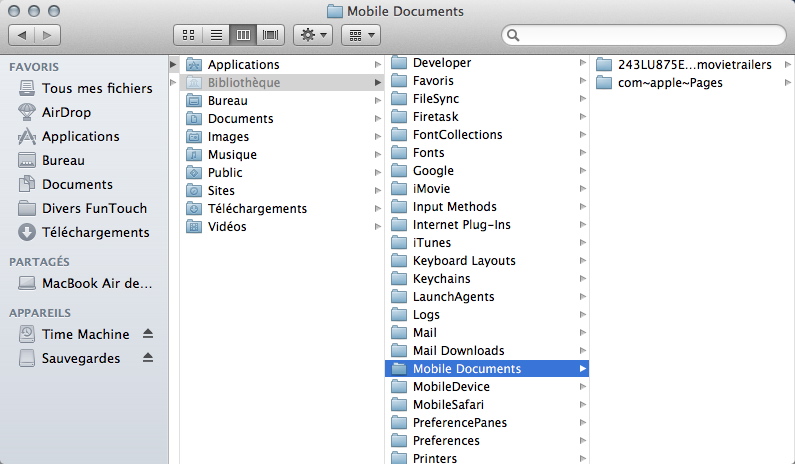Eject the Time Machine drive

(x=148, y=334)
